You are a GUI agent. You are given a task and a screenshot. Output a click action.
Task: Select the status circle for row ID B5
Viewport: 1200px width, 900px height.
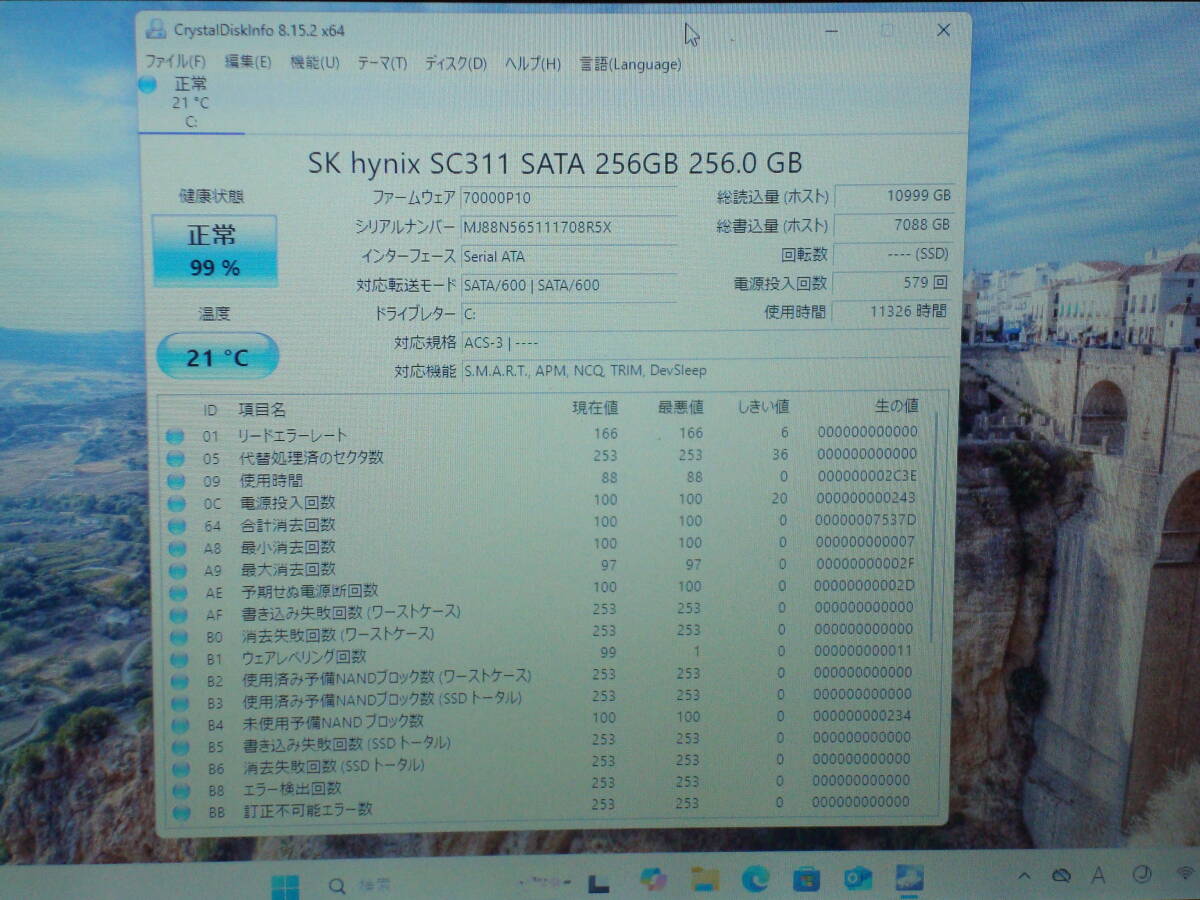coord(180,747)
